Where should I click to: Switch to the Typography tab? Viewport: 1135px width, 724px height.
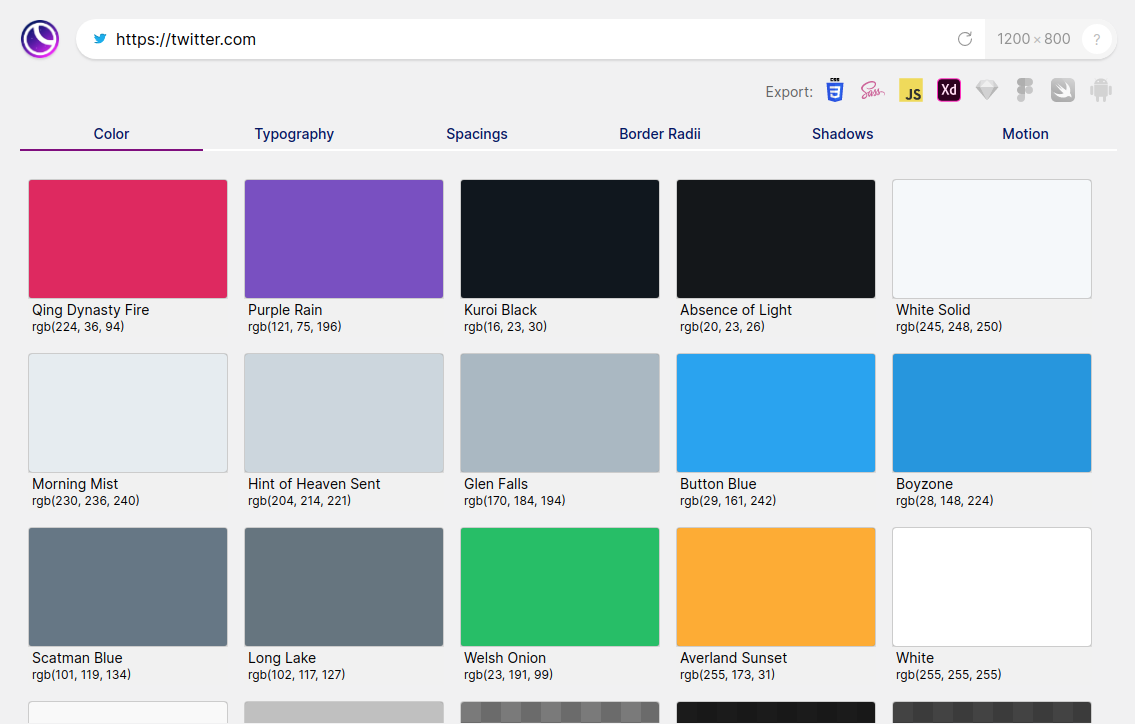[294, 134]
